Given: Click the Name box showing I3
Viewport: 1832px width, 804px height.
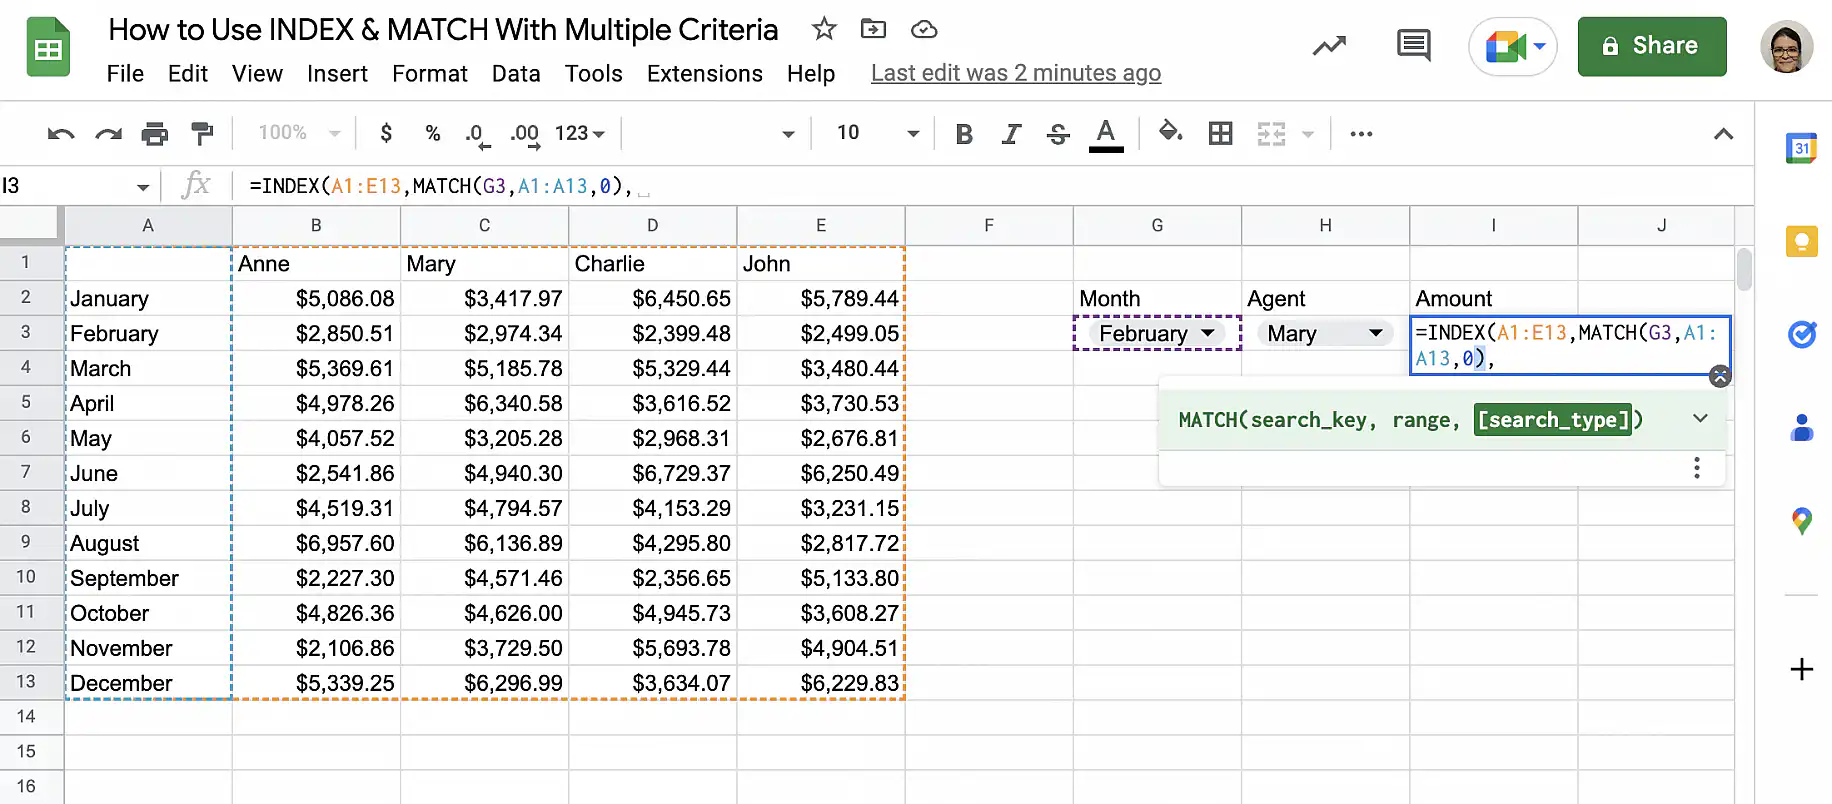Looking at the screenshot, I should click(x=77, y=186).
